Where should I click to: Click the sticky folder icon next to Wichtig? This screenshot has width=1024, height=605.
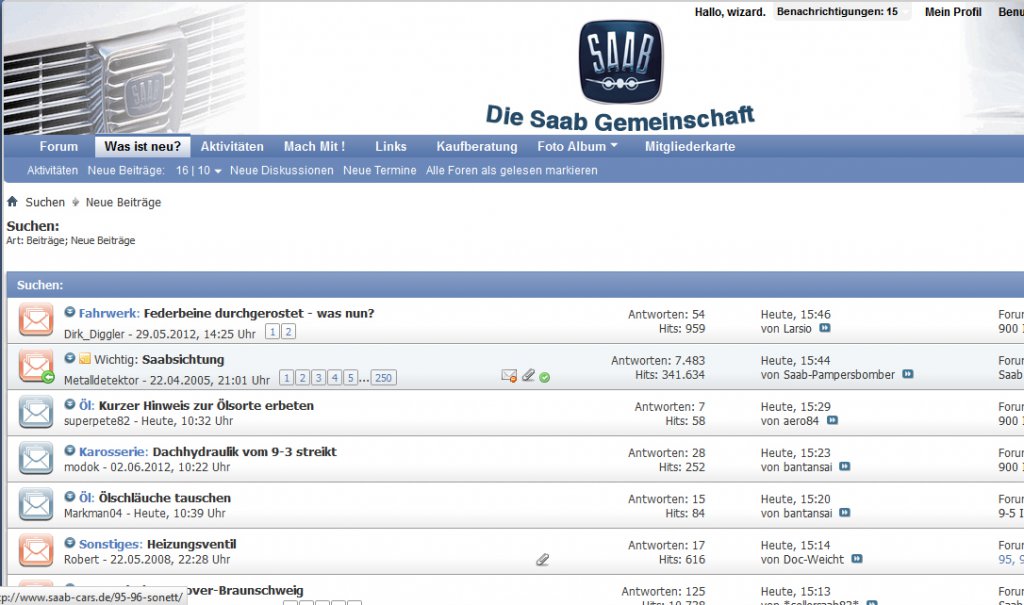[85, 359]
